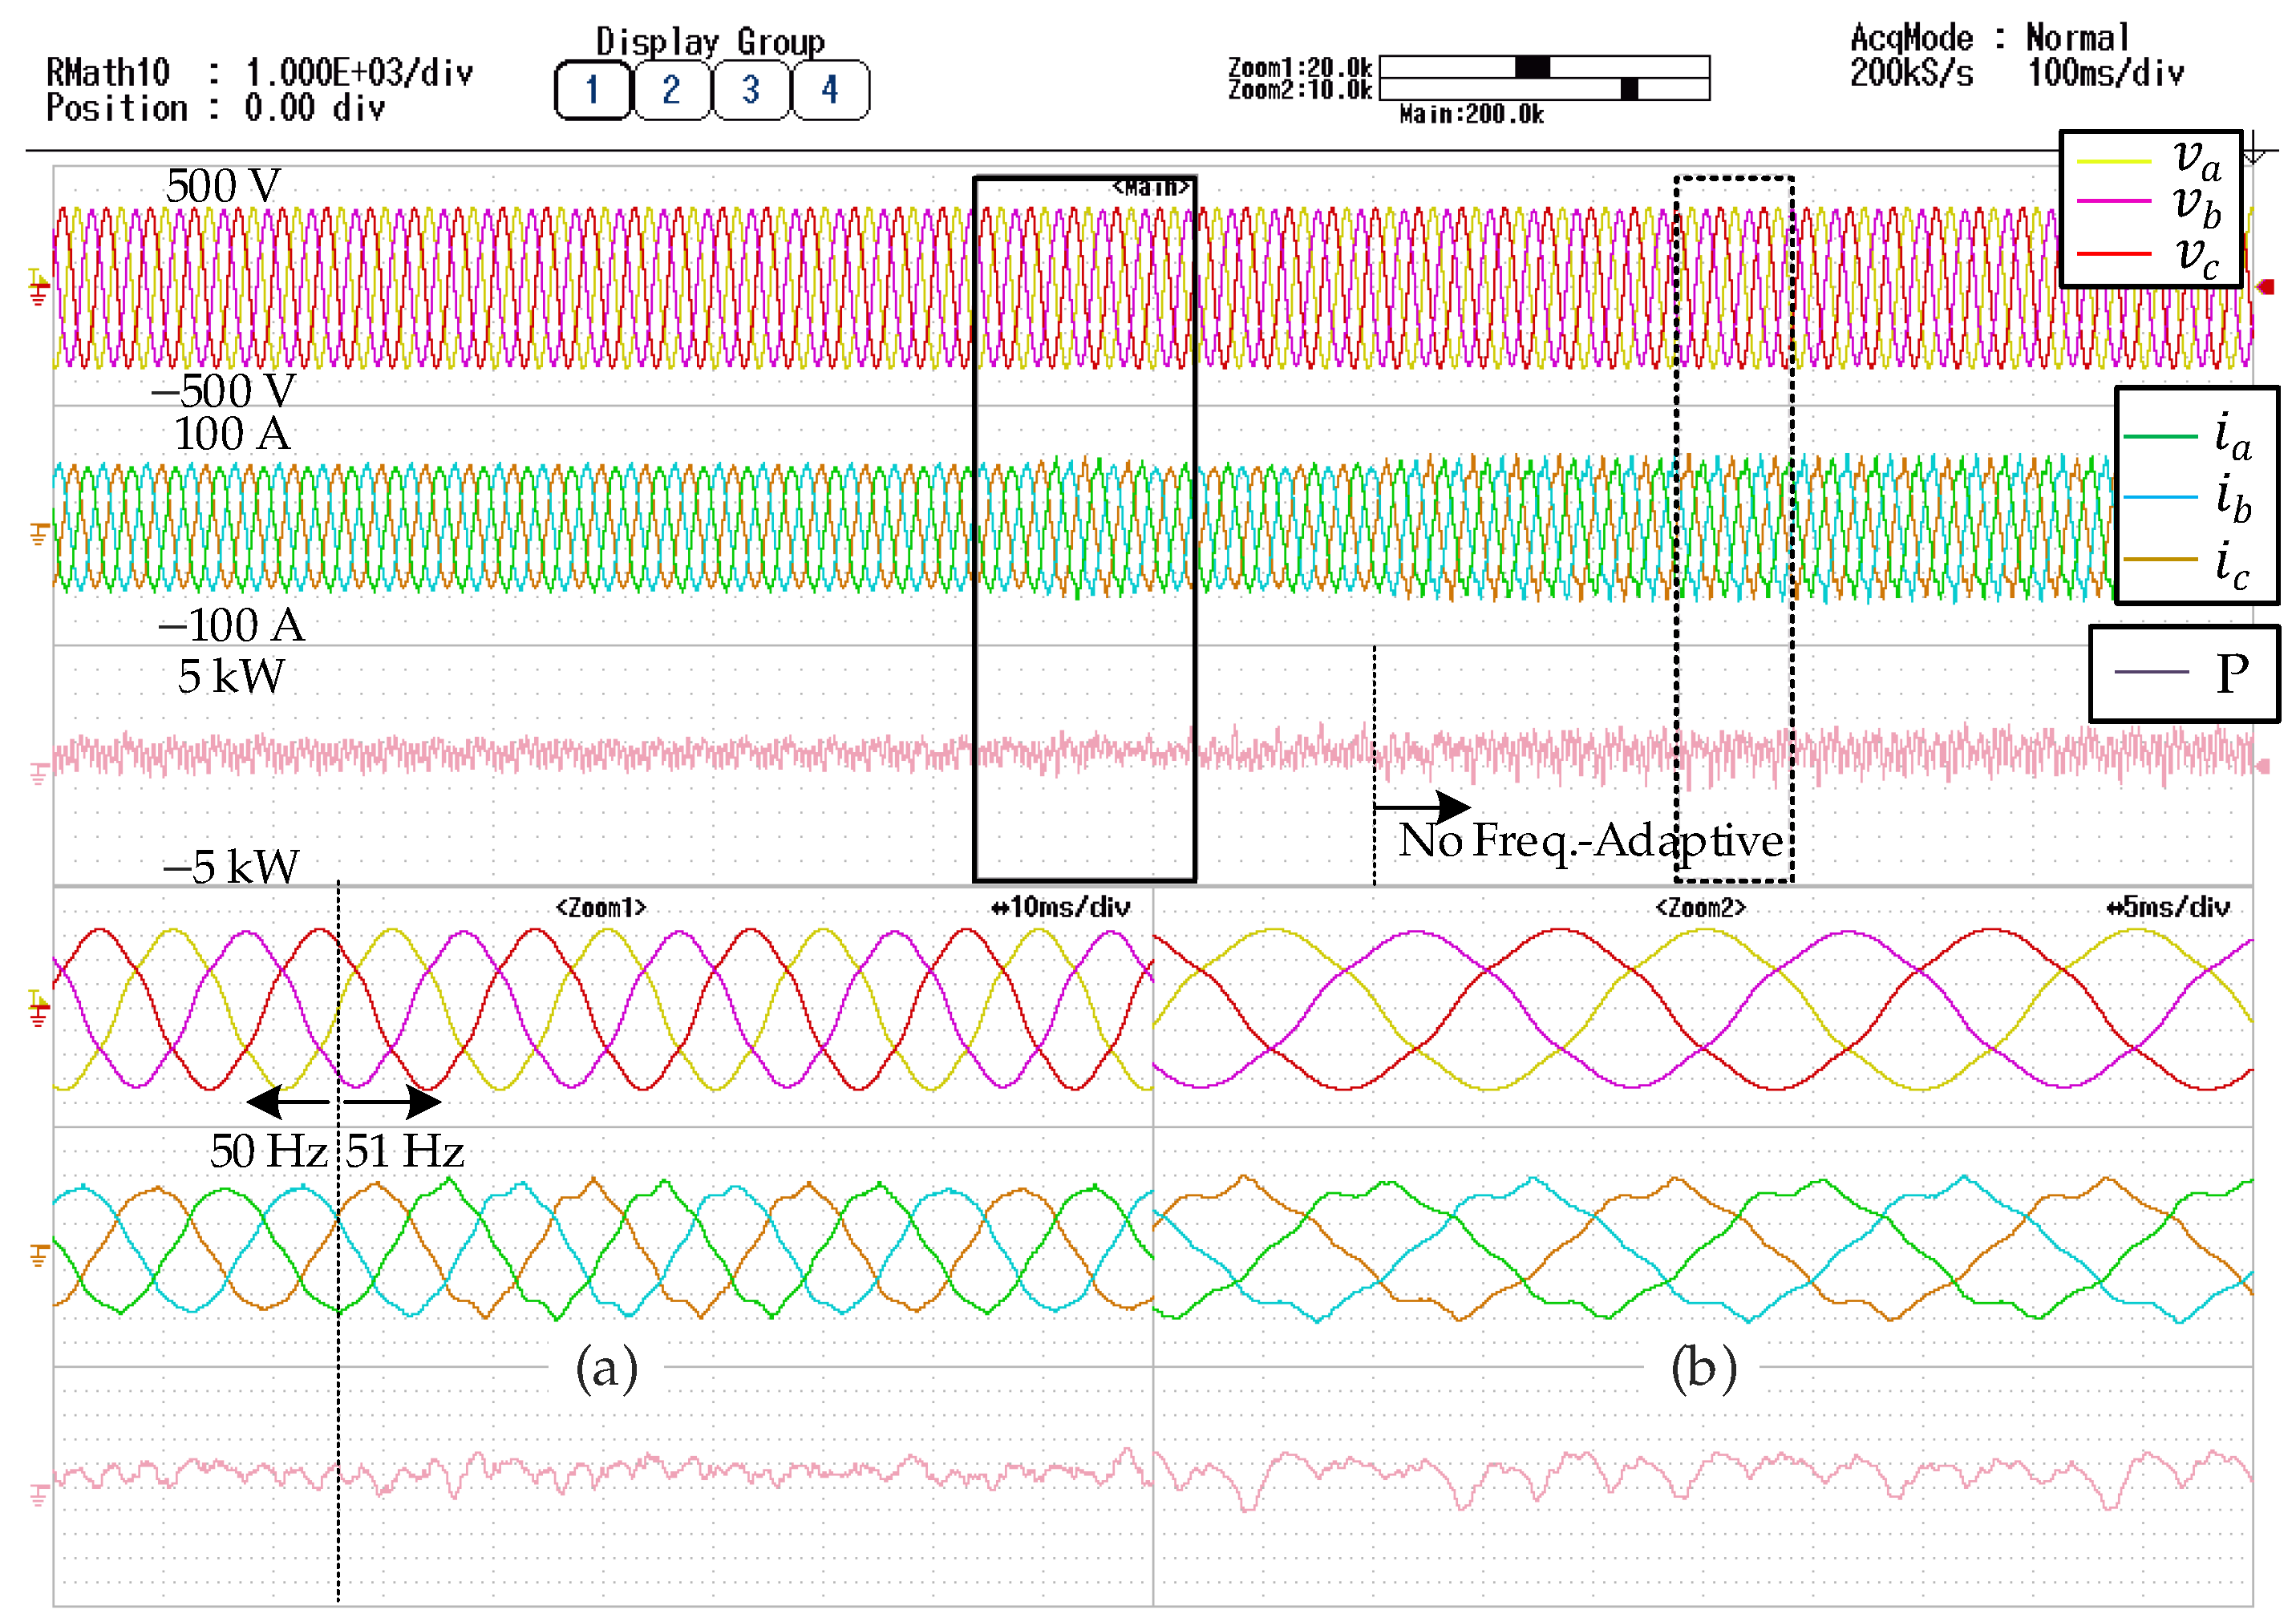Click the red trigger level arrow at right

coord(2266,287)
